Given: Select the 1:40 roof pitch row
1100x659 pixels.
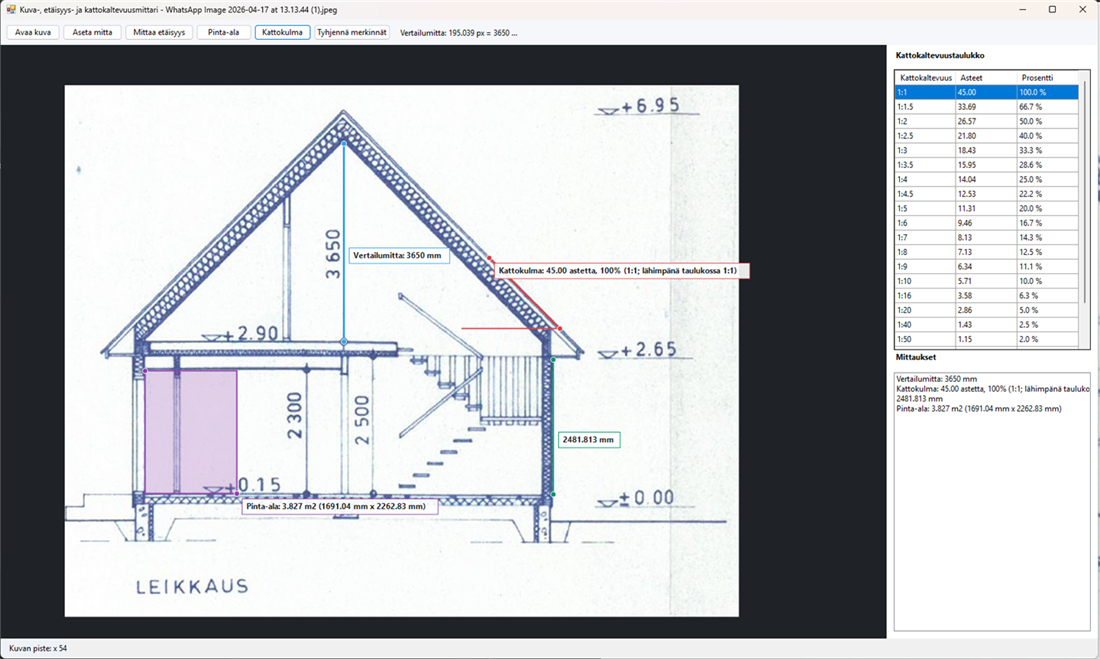Looking at the screenshot, I should tap(987, 324).
